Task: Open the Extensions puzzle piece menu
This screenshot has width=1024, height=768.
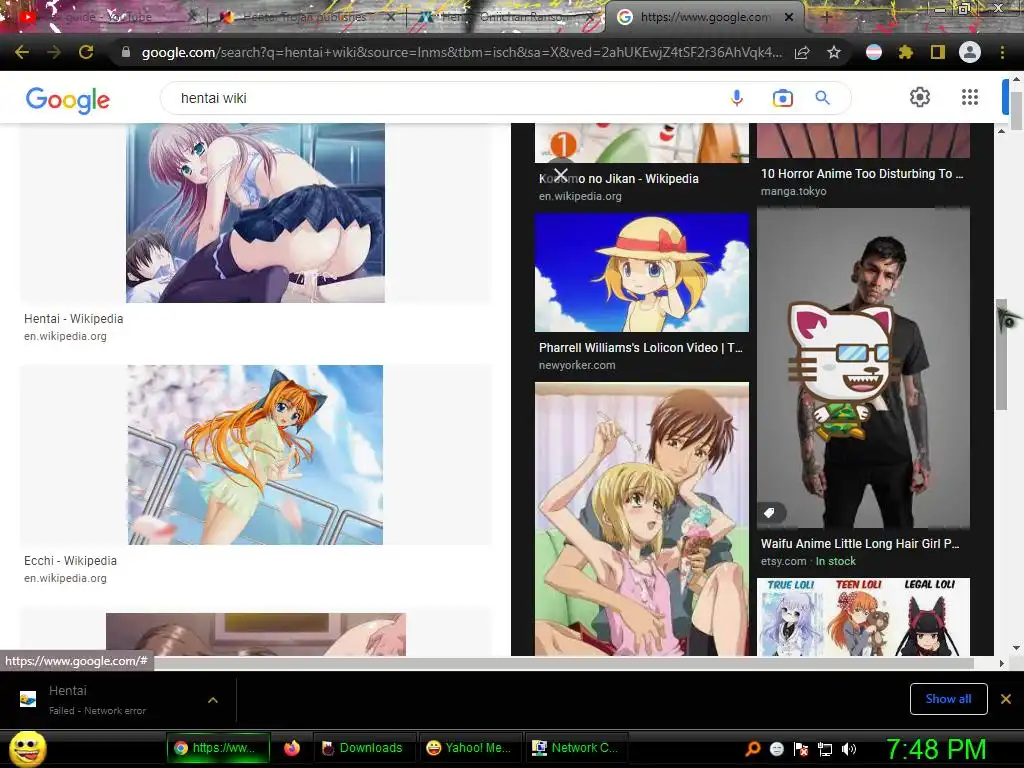Action: coord(906,52)
